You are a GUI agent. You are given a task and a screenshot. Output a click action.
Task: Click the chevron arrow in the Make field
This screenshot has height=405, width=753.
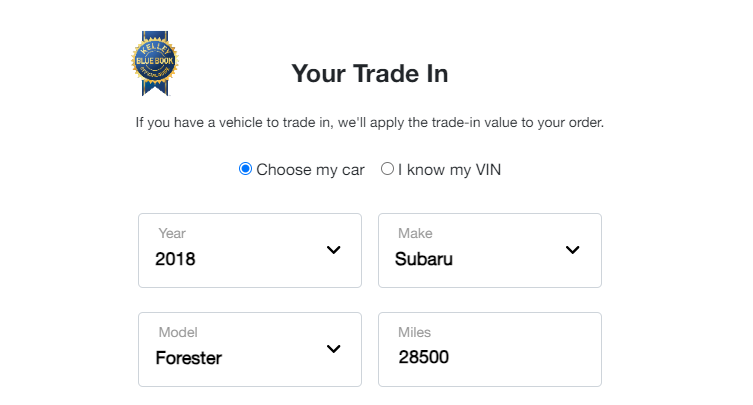[x=572, y=250]
